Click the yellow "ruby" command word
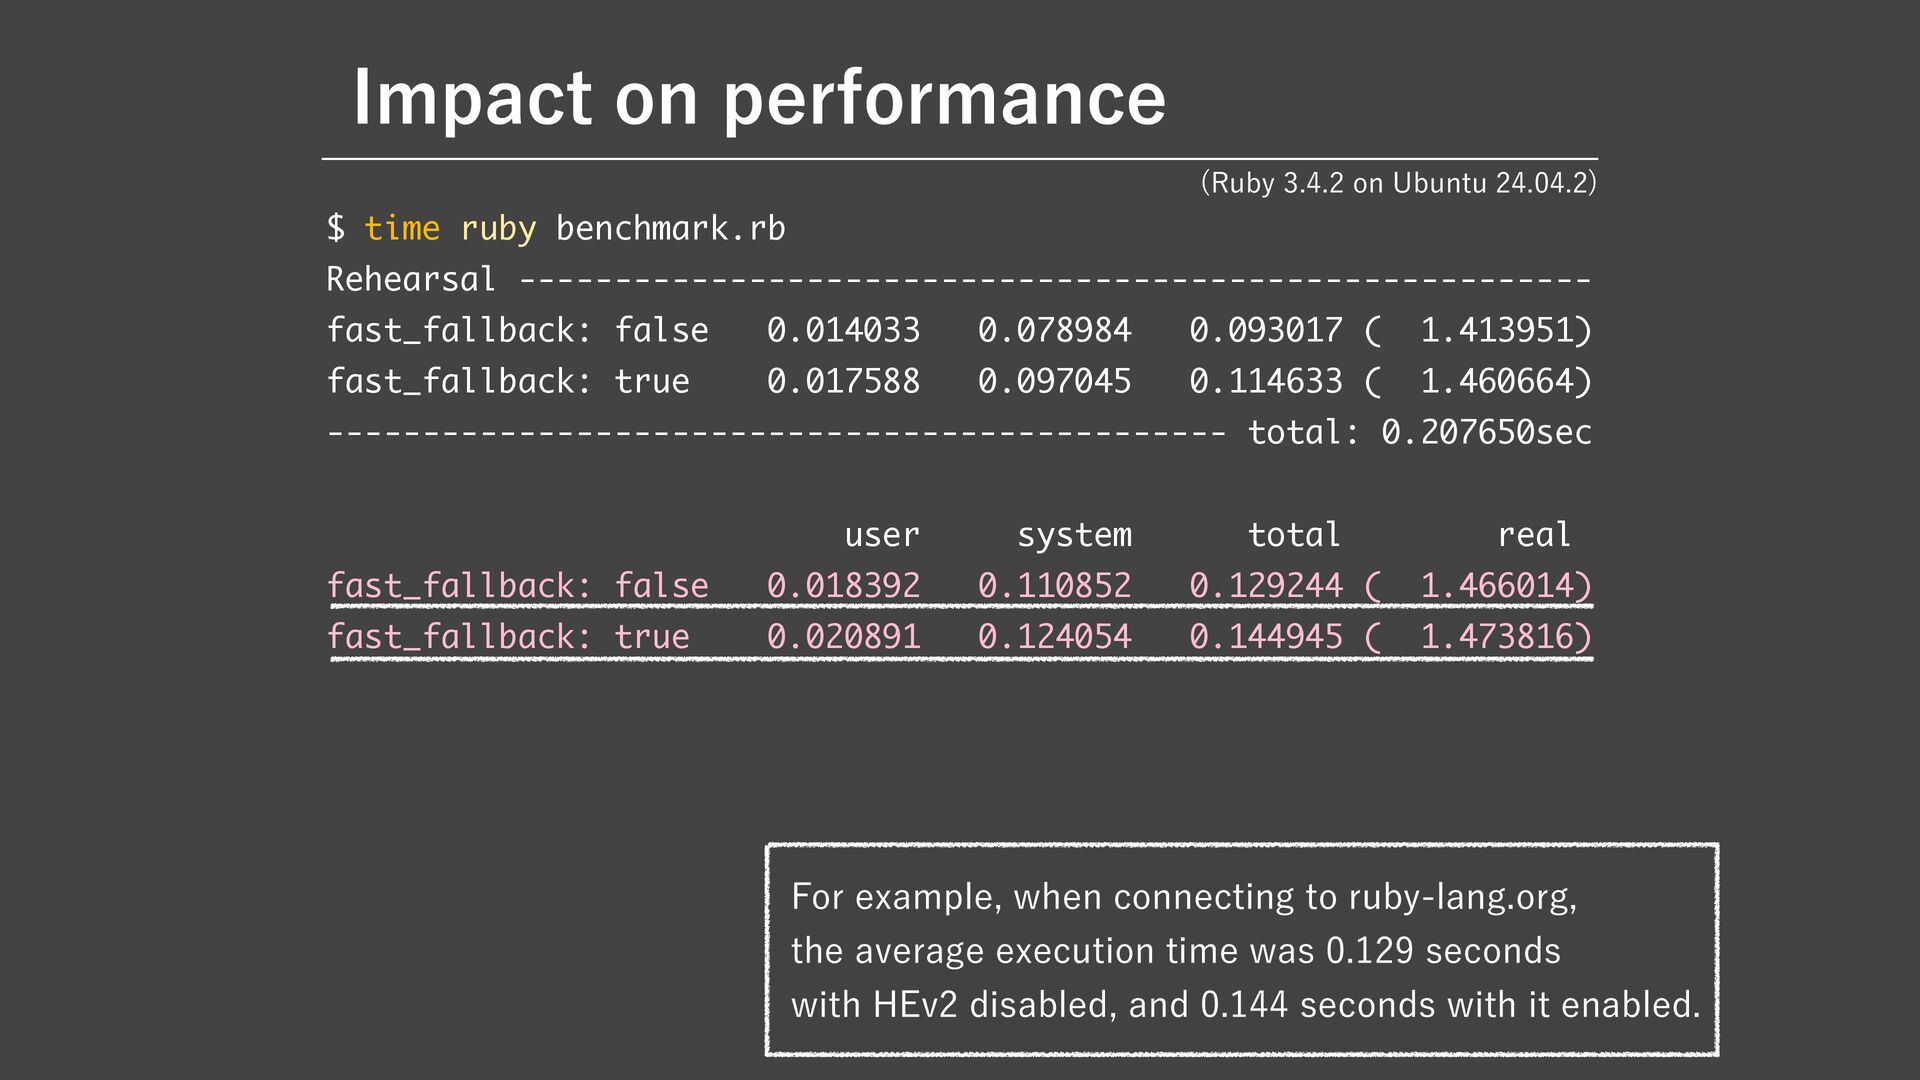Screen dimensions: 1920x1080 (498, 229)
